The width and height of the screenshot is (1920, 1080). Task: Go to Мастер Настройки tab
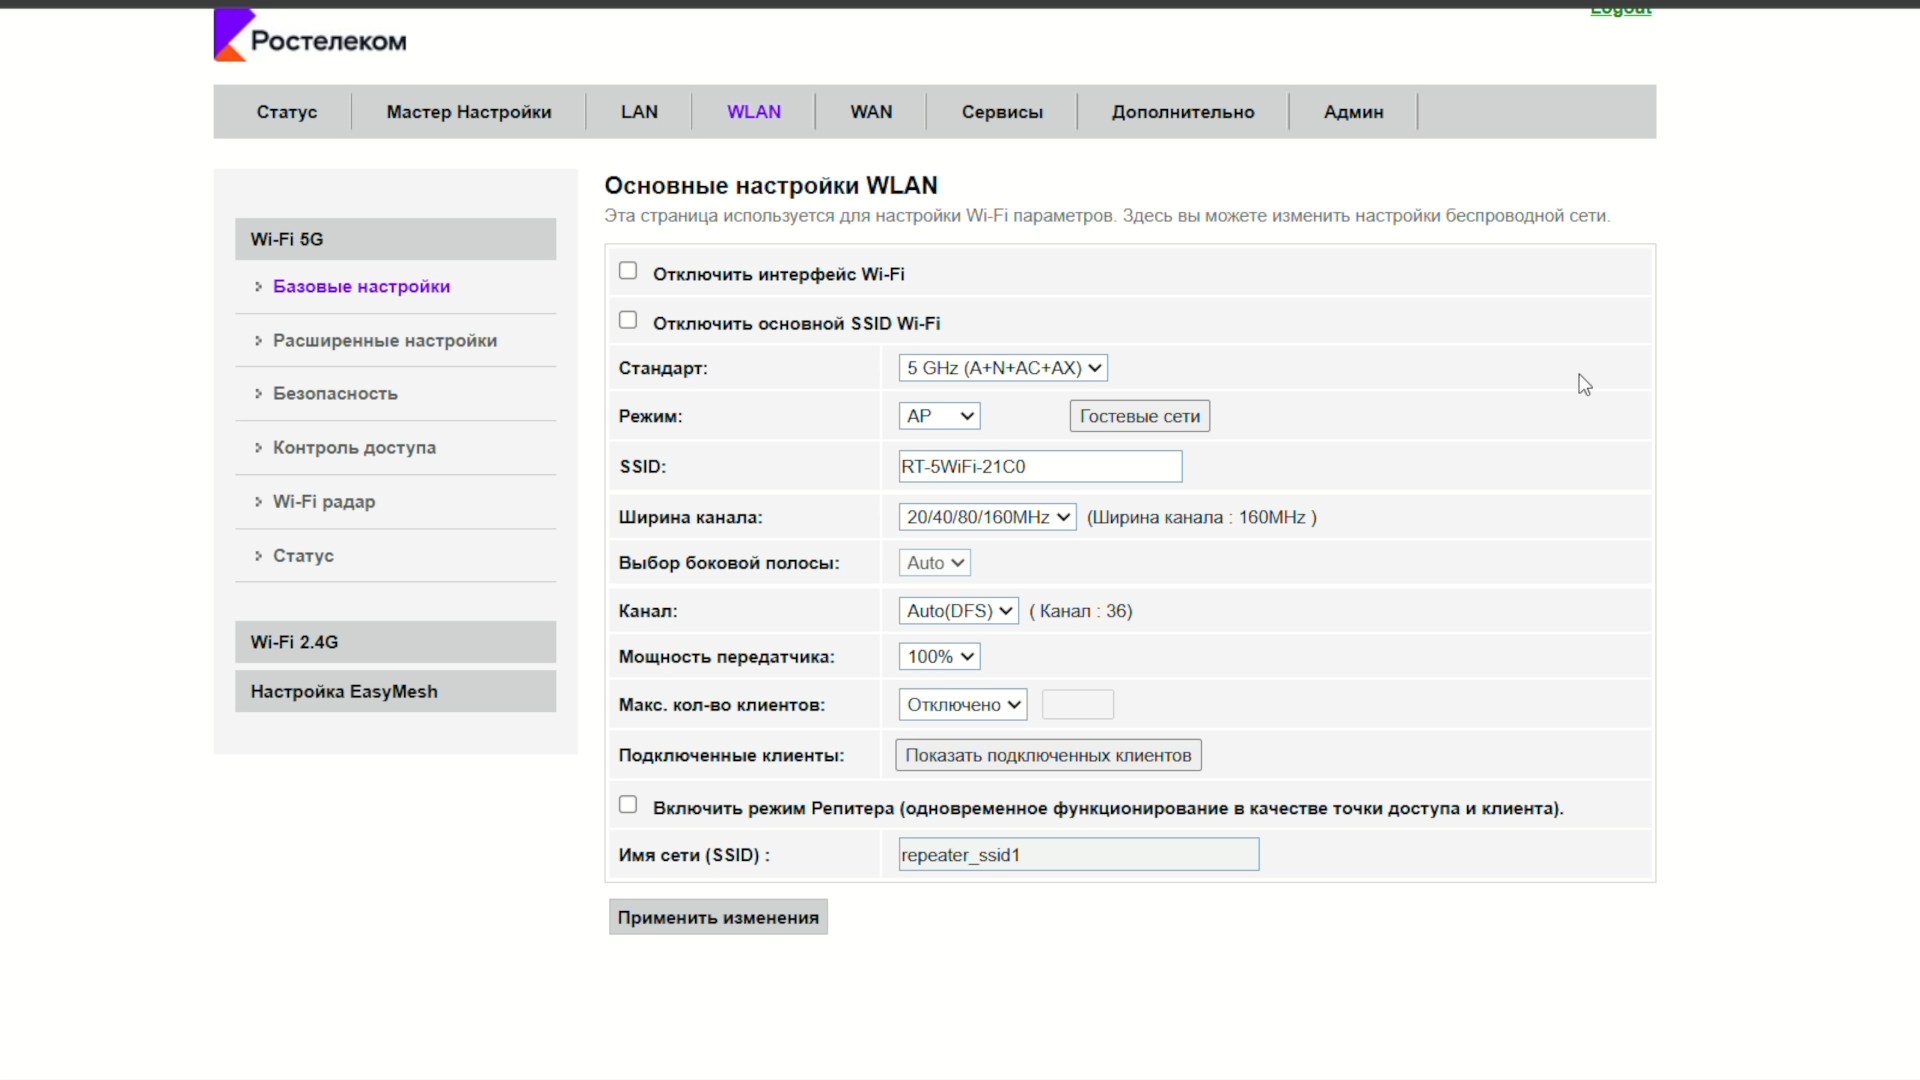point(468,112)
